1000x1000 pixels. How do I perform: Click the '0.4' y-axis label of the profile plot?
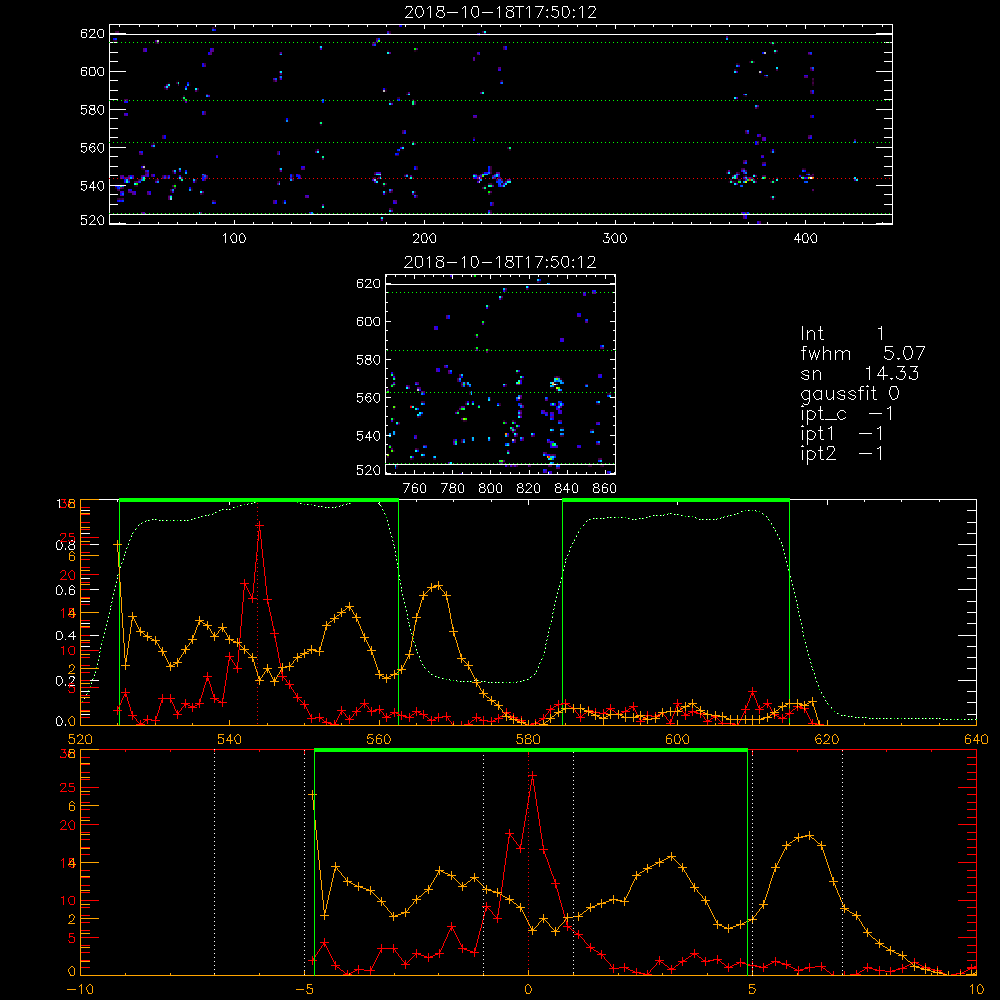pos(65,635)
